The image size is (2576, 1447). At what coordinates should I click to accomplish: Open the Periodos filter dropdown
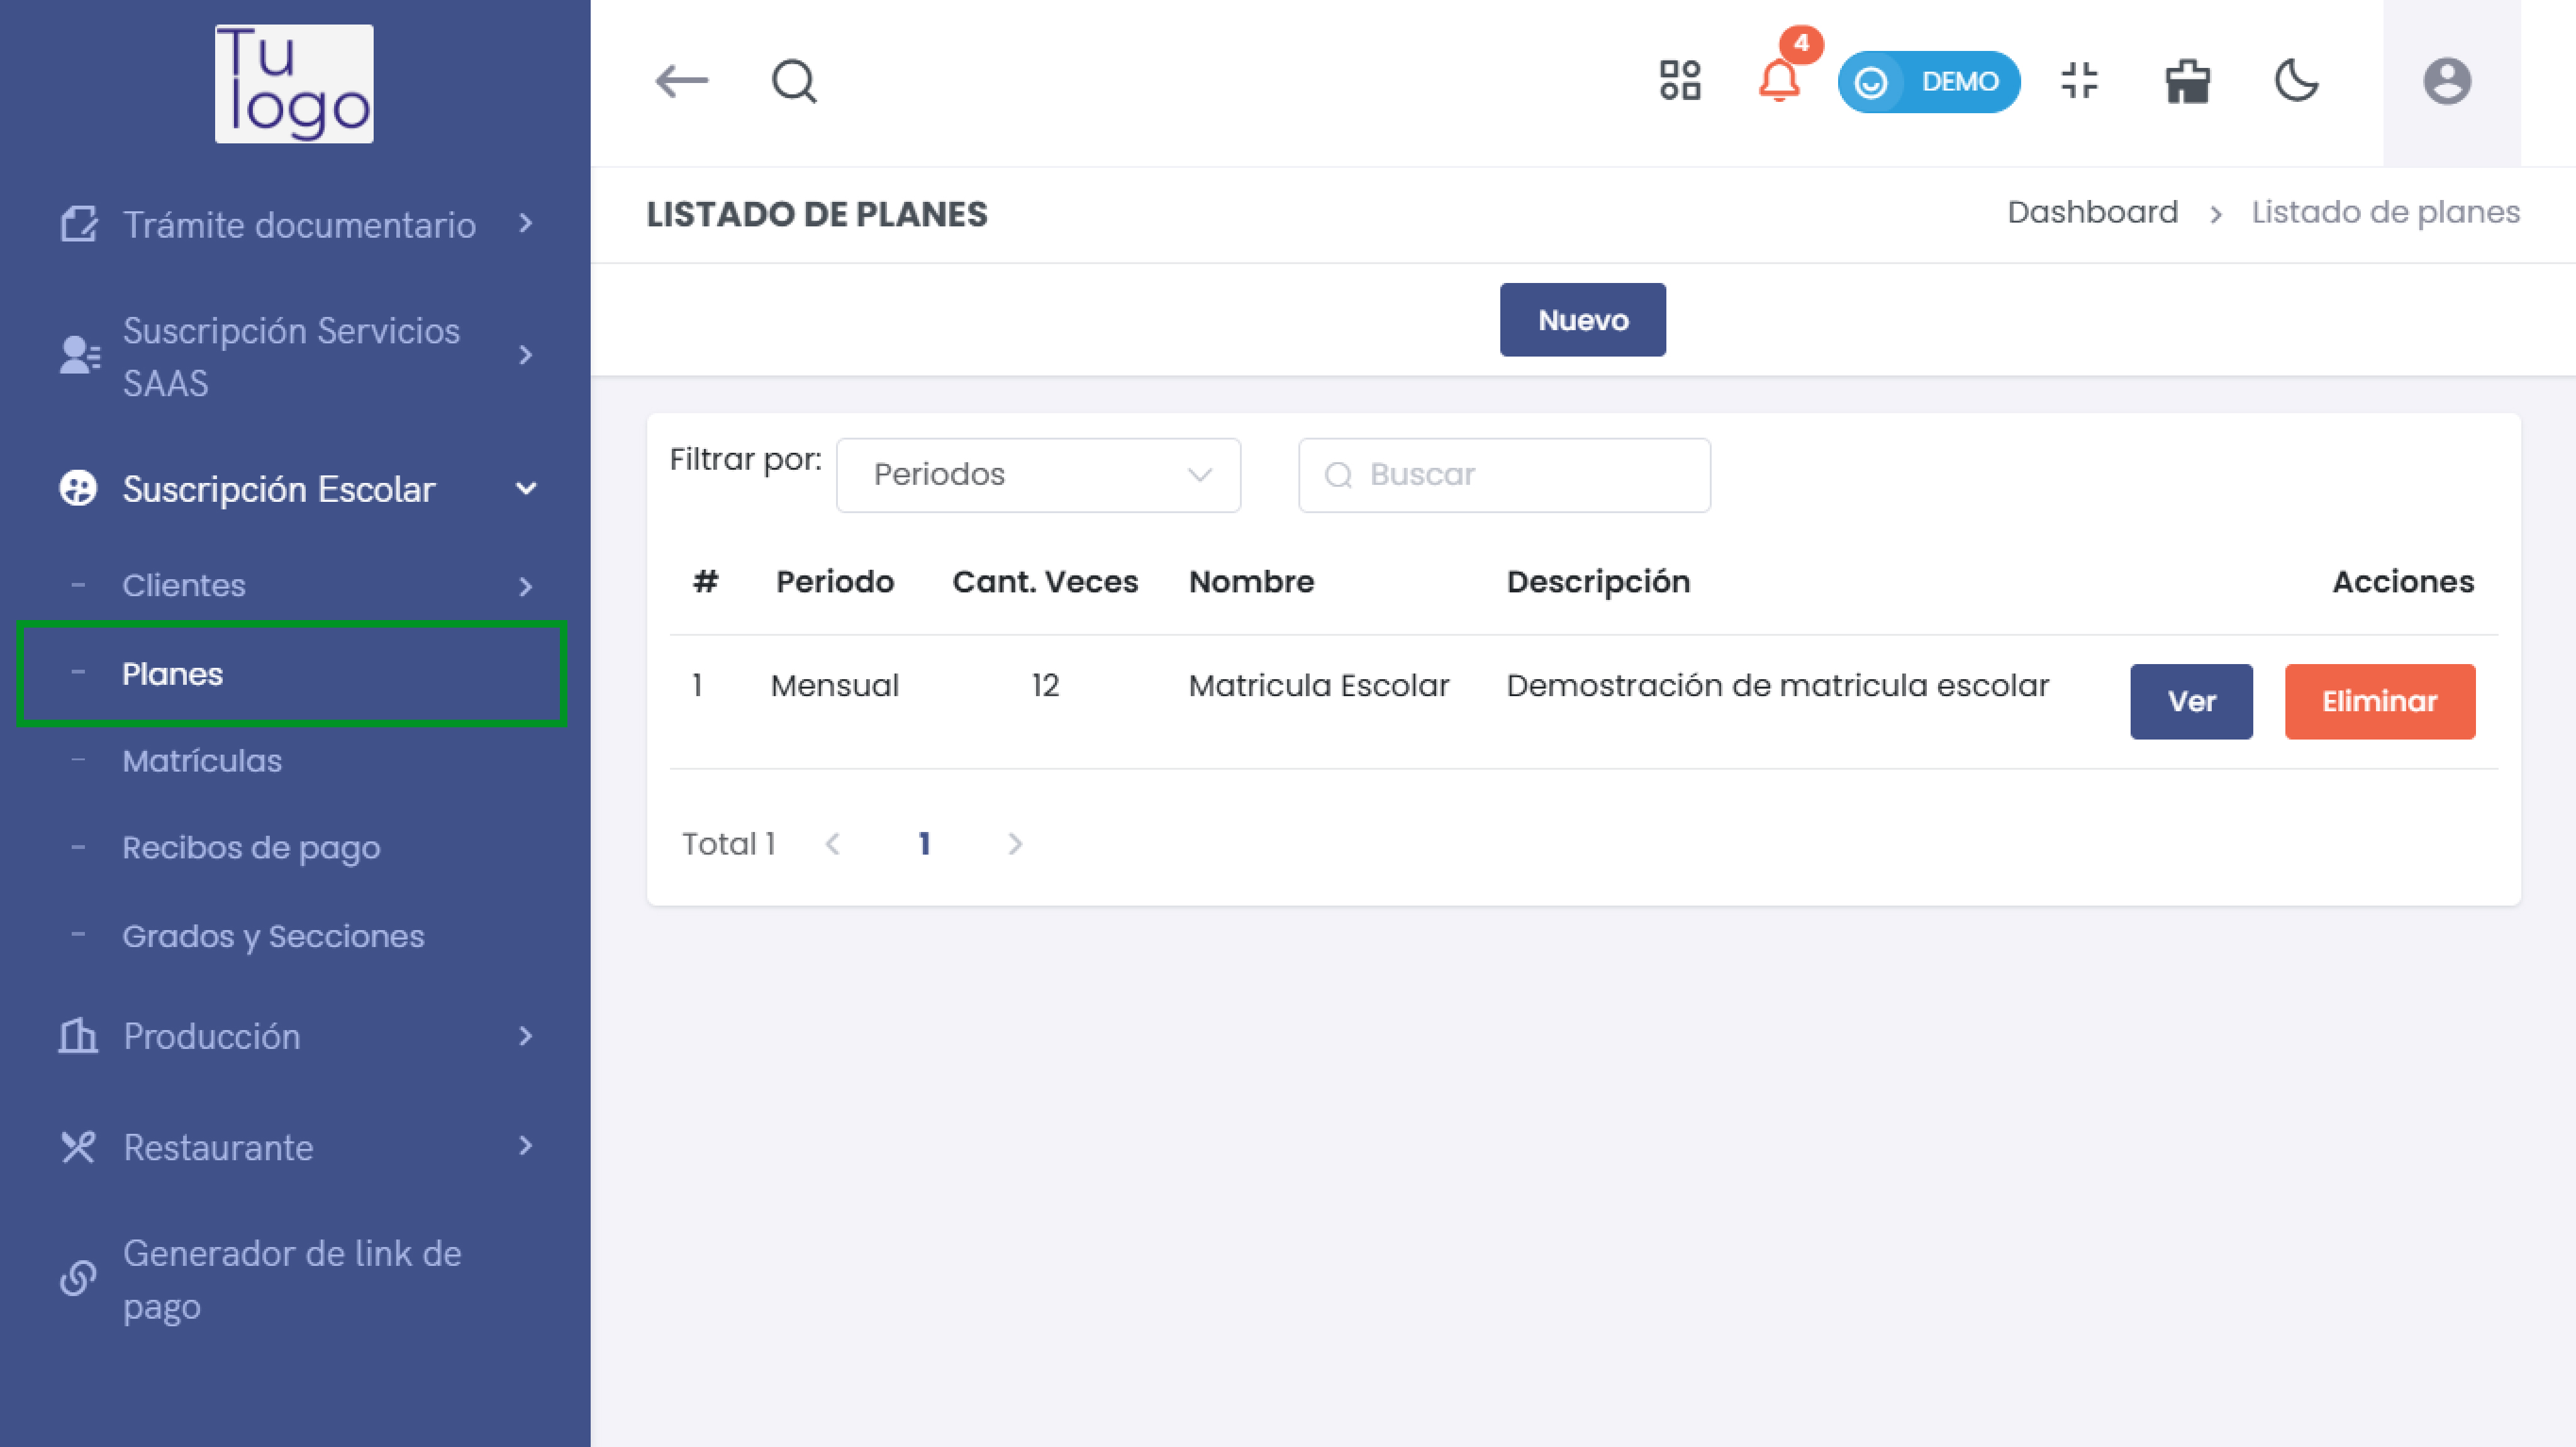point(1038,475)
